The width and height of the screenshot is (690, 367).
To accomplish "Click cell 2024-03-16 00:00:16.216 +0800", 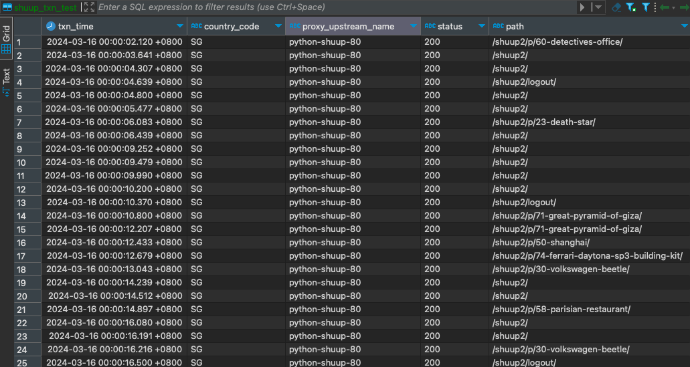I will click(x=114, y=349).
